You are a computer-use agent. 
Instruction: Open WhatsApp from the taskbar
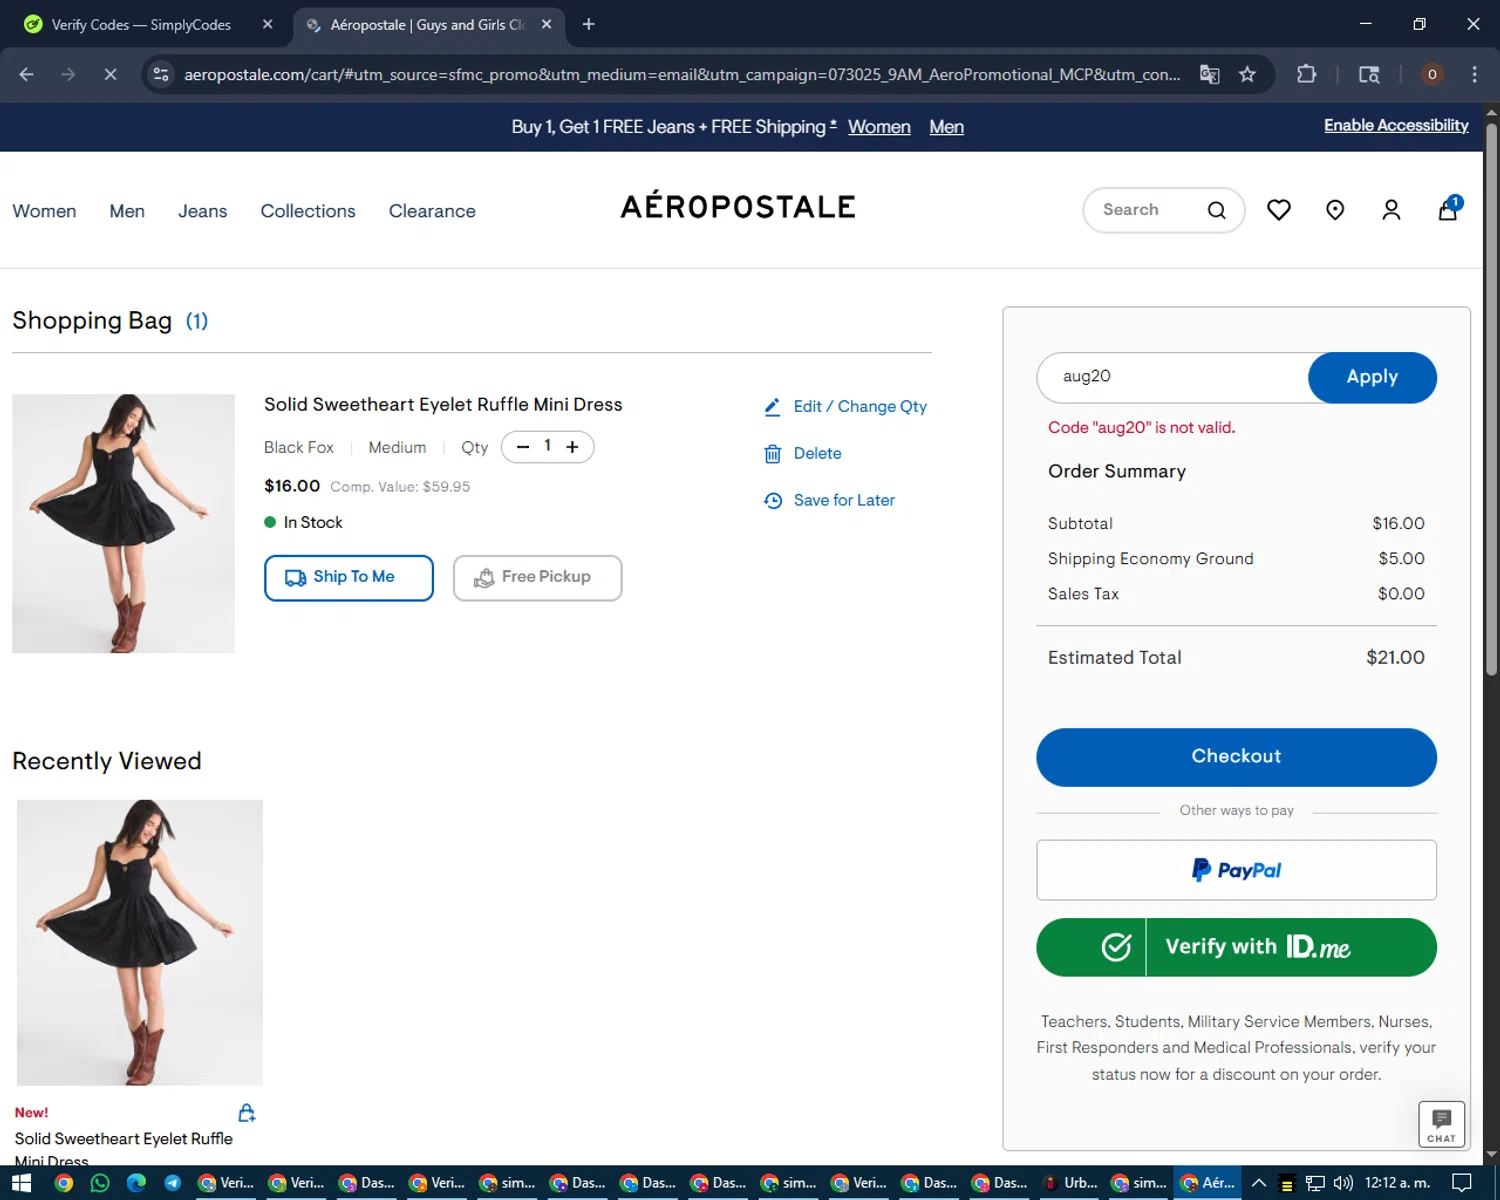100,1183
